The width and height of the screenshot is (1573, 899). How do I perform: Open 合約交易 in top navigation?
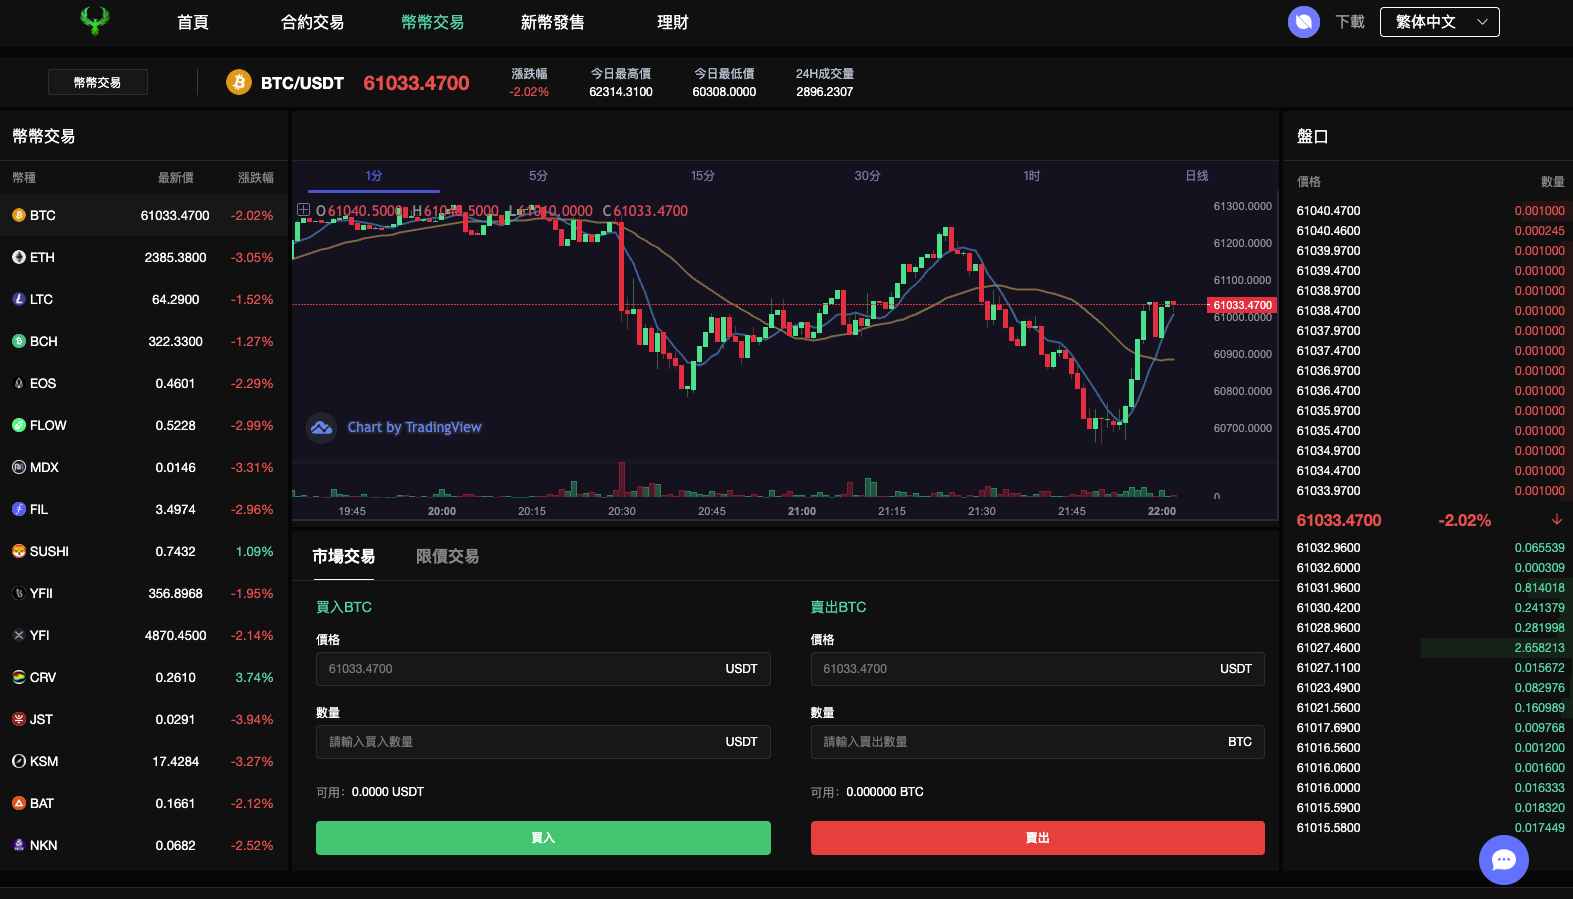tap(312, 22)
